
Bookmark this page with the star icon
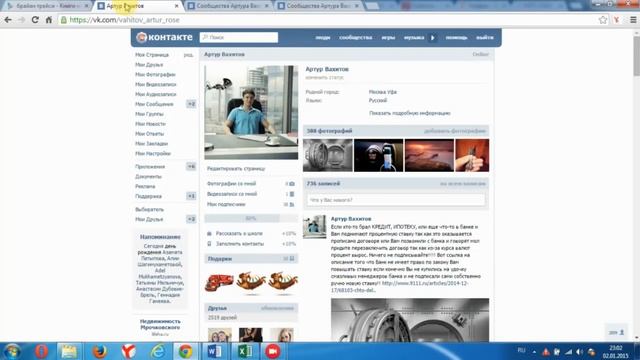click(602, 20)
